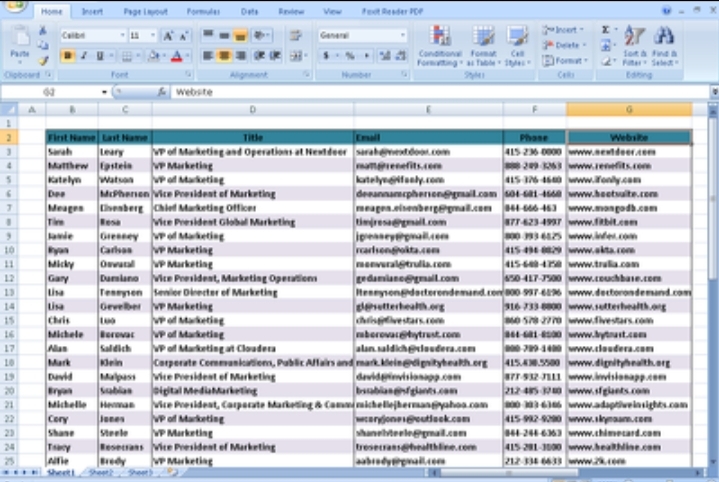The width and height of the screenshot is (719, 482).
Task: Toggle Bold formatting button
Action: [68, 56]
